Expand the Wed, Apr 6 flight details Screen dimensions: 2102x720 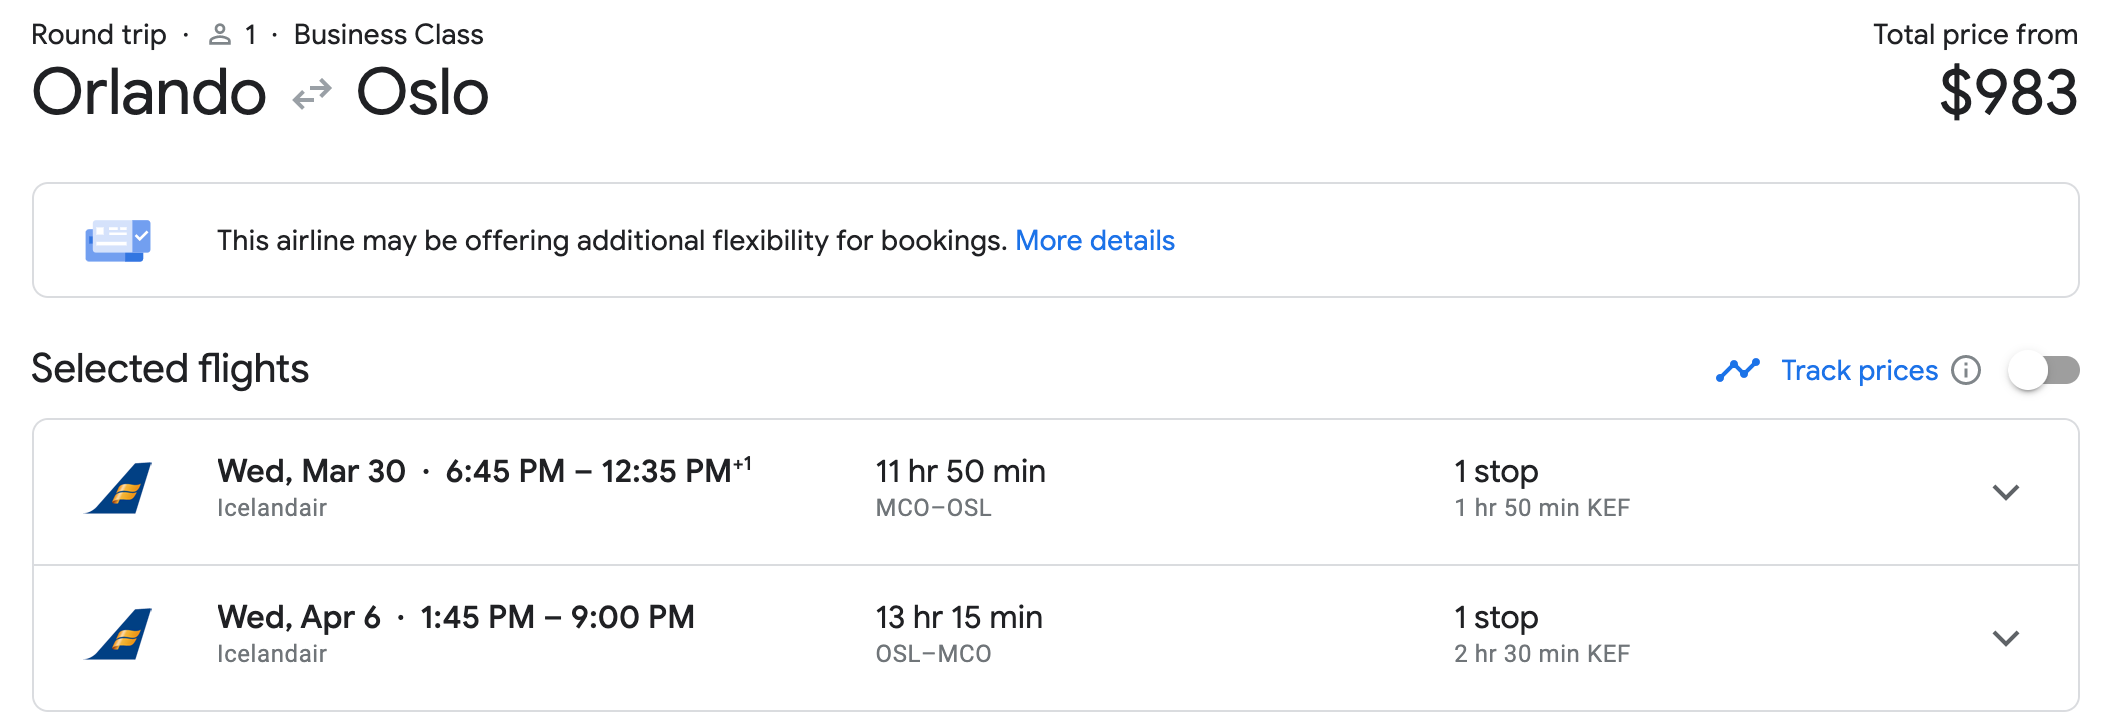pos(2006,638)
